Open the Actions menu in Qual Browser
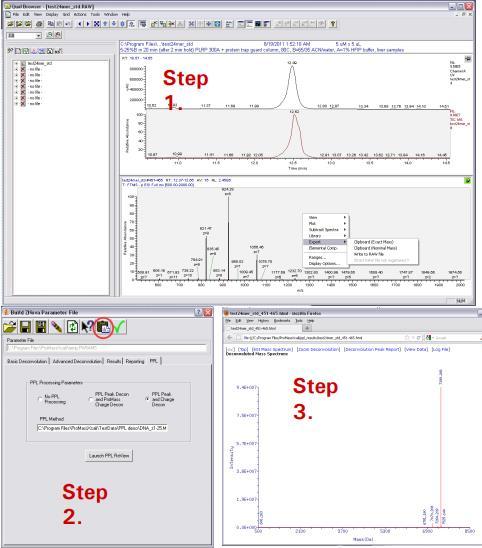The height and width of the screenshot is (548, 482). click(x=80, y=14)
